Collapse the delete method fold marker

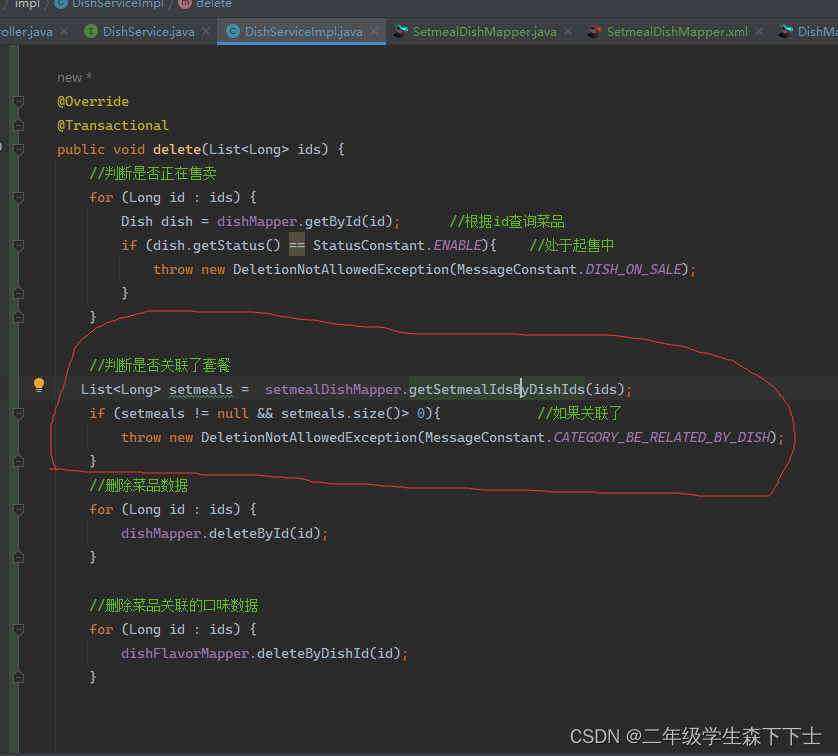[18, 149]
